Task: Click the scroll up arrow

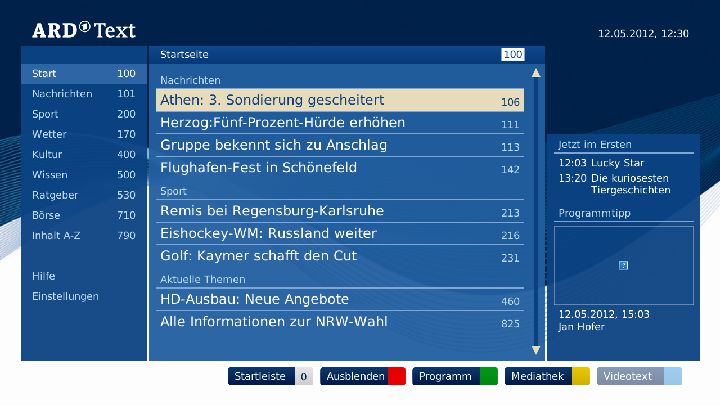Action: 536,73
